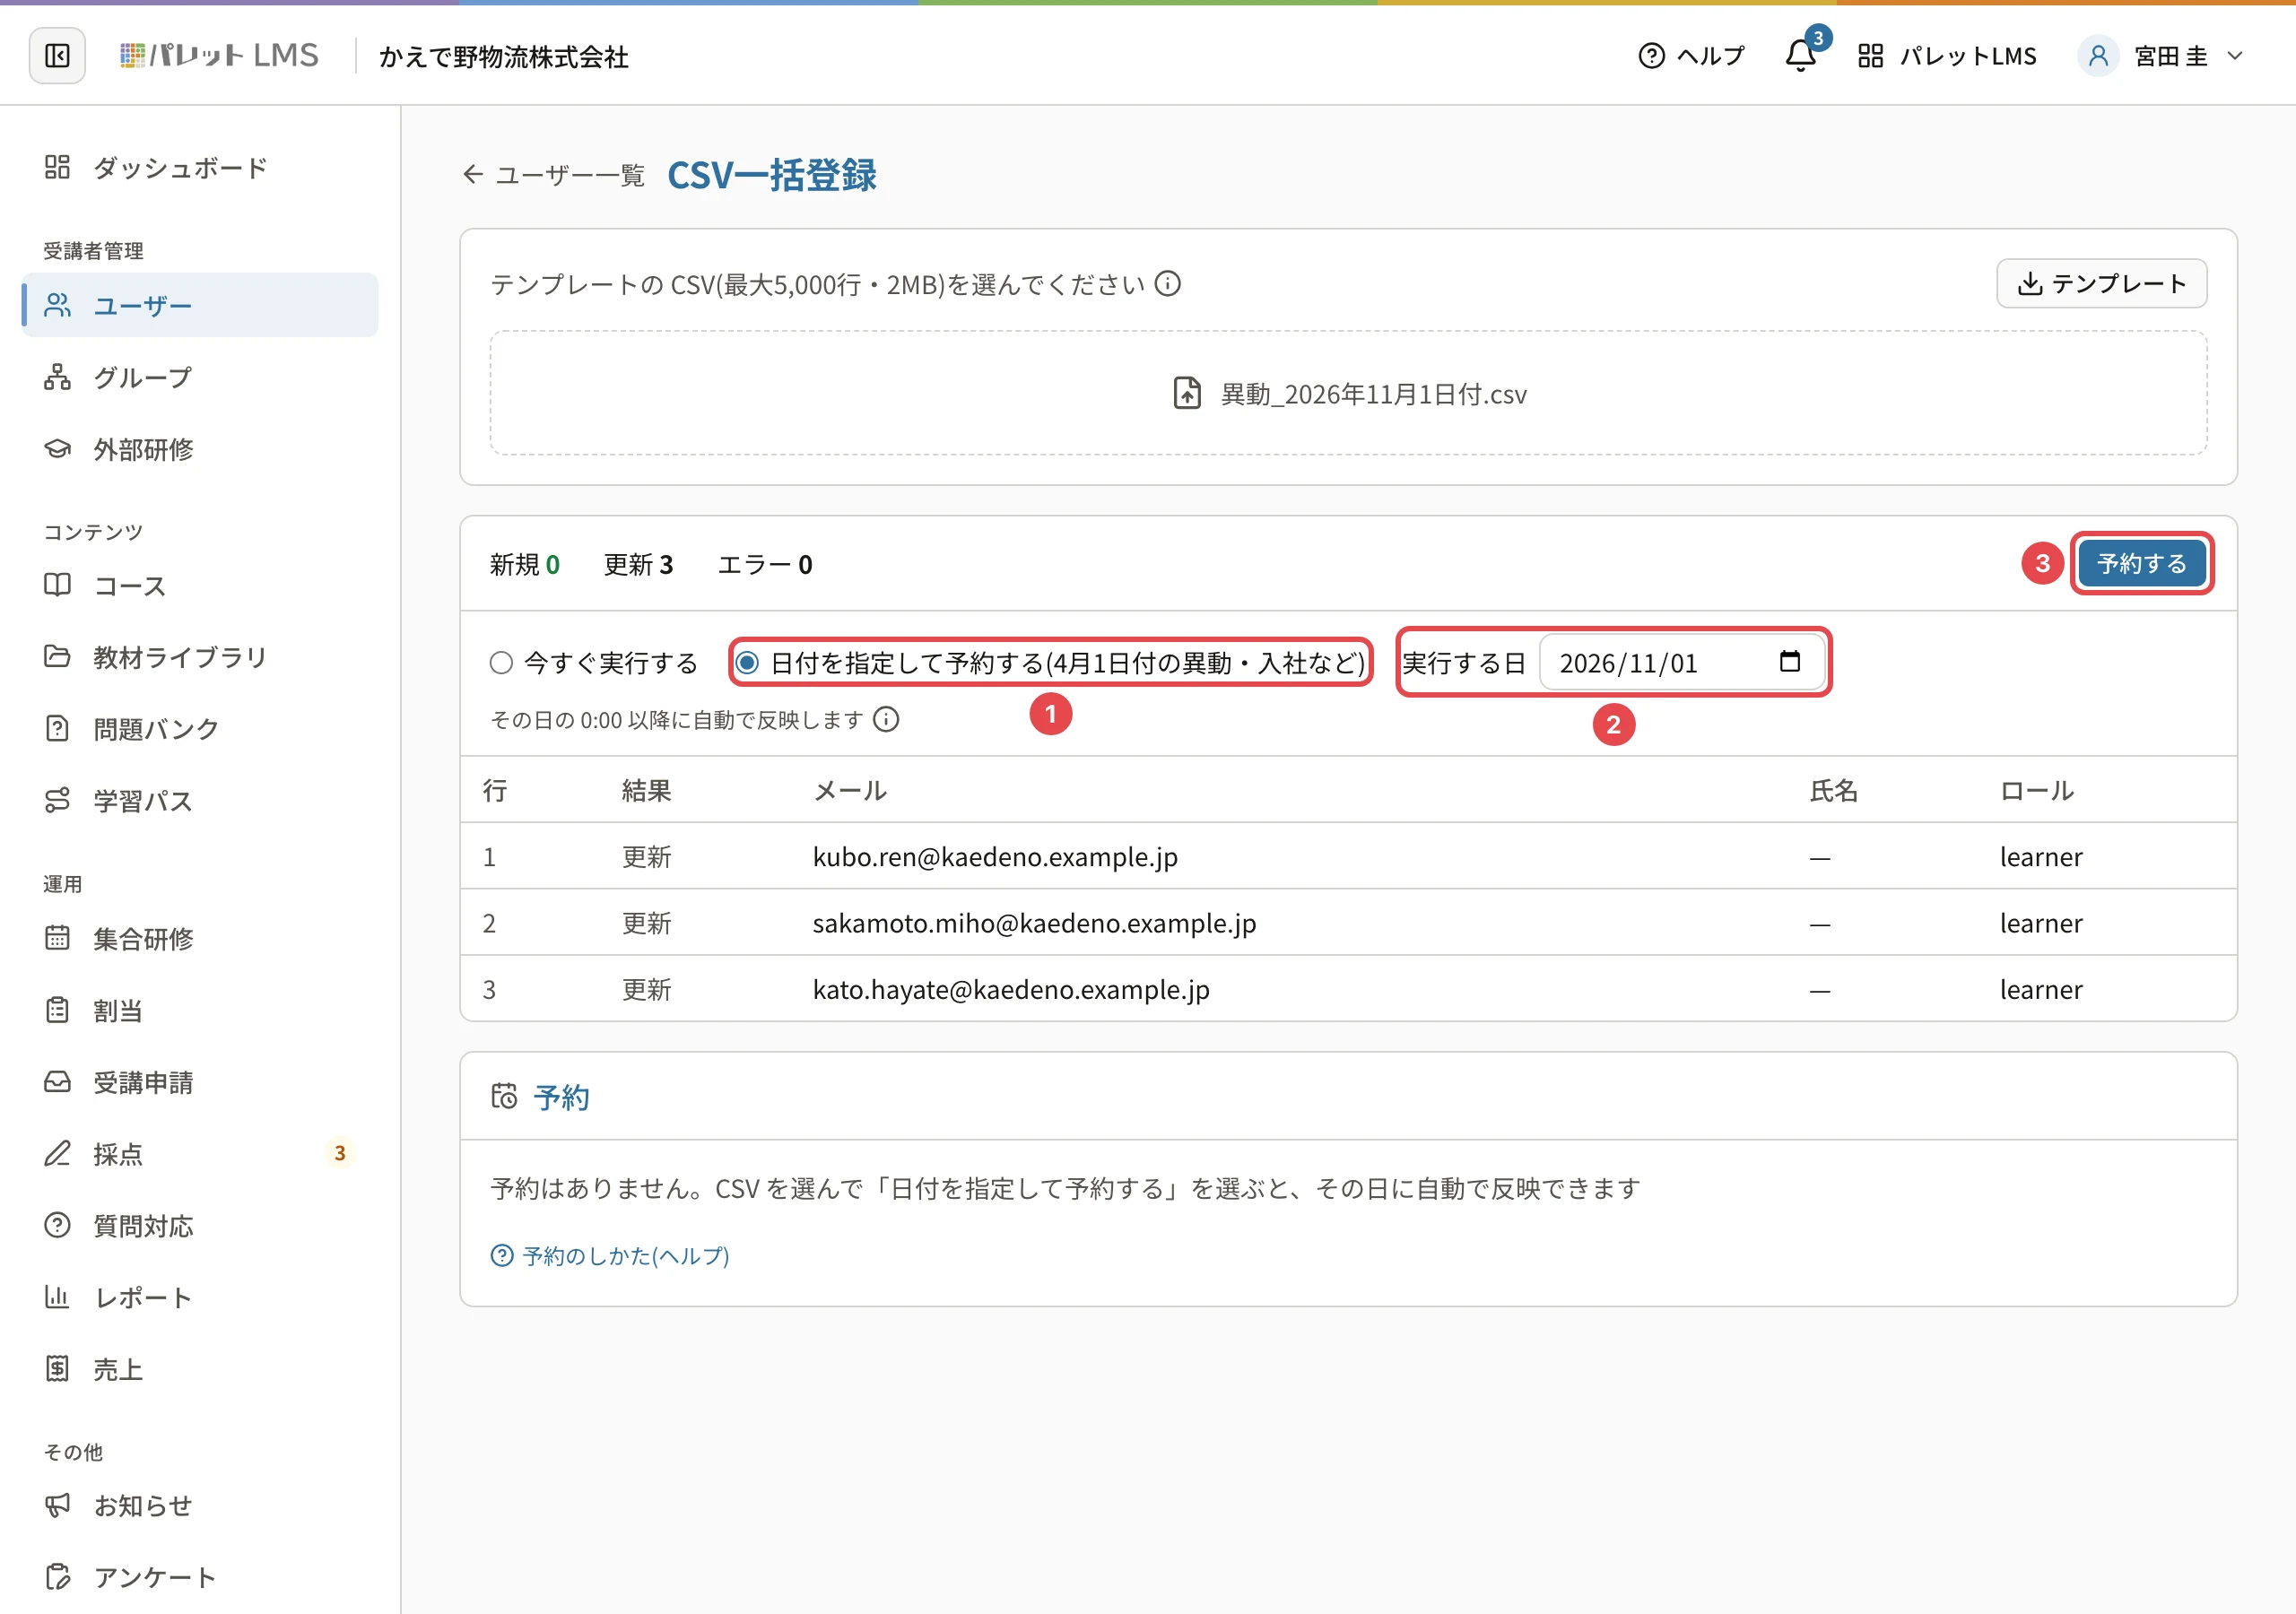Click the 質問対応 icon
This screenshot has height=1614, width=2296.
pos(58,1225)
